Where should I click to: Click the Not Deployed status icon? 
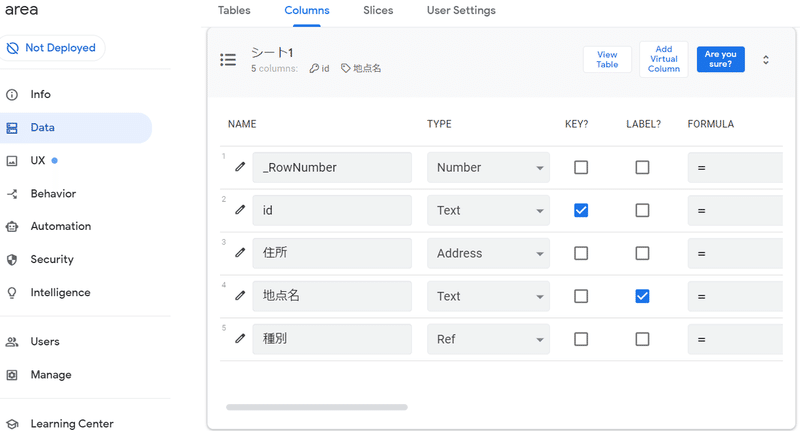click(13, 48)
